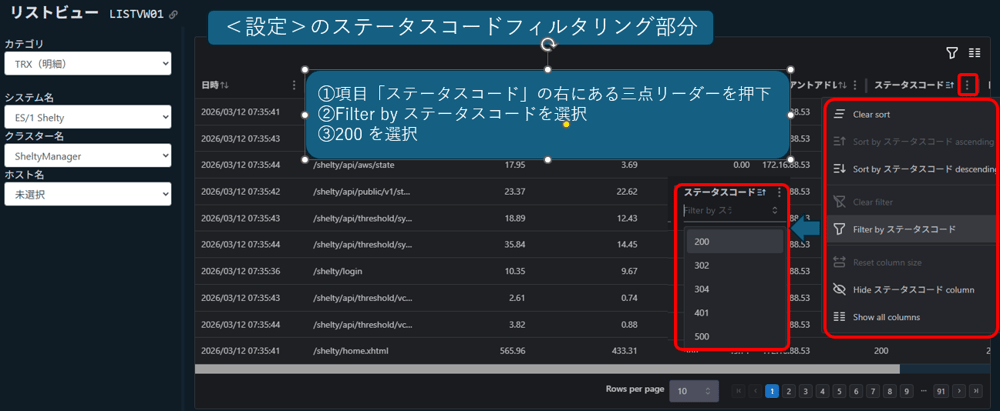Go to the last page arrow icon
Viewport: 1000px width, 411px height.
tap(978, 391)
